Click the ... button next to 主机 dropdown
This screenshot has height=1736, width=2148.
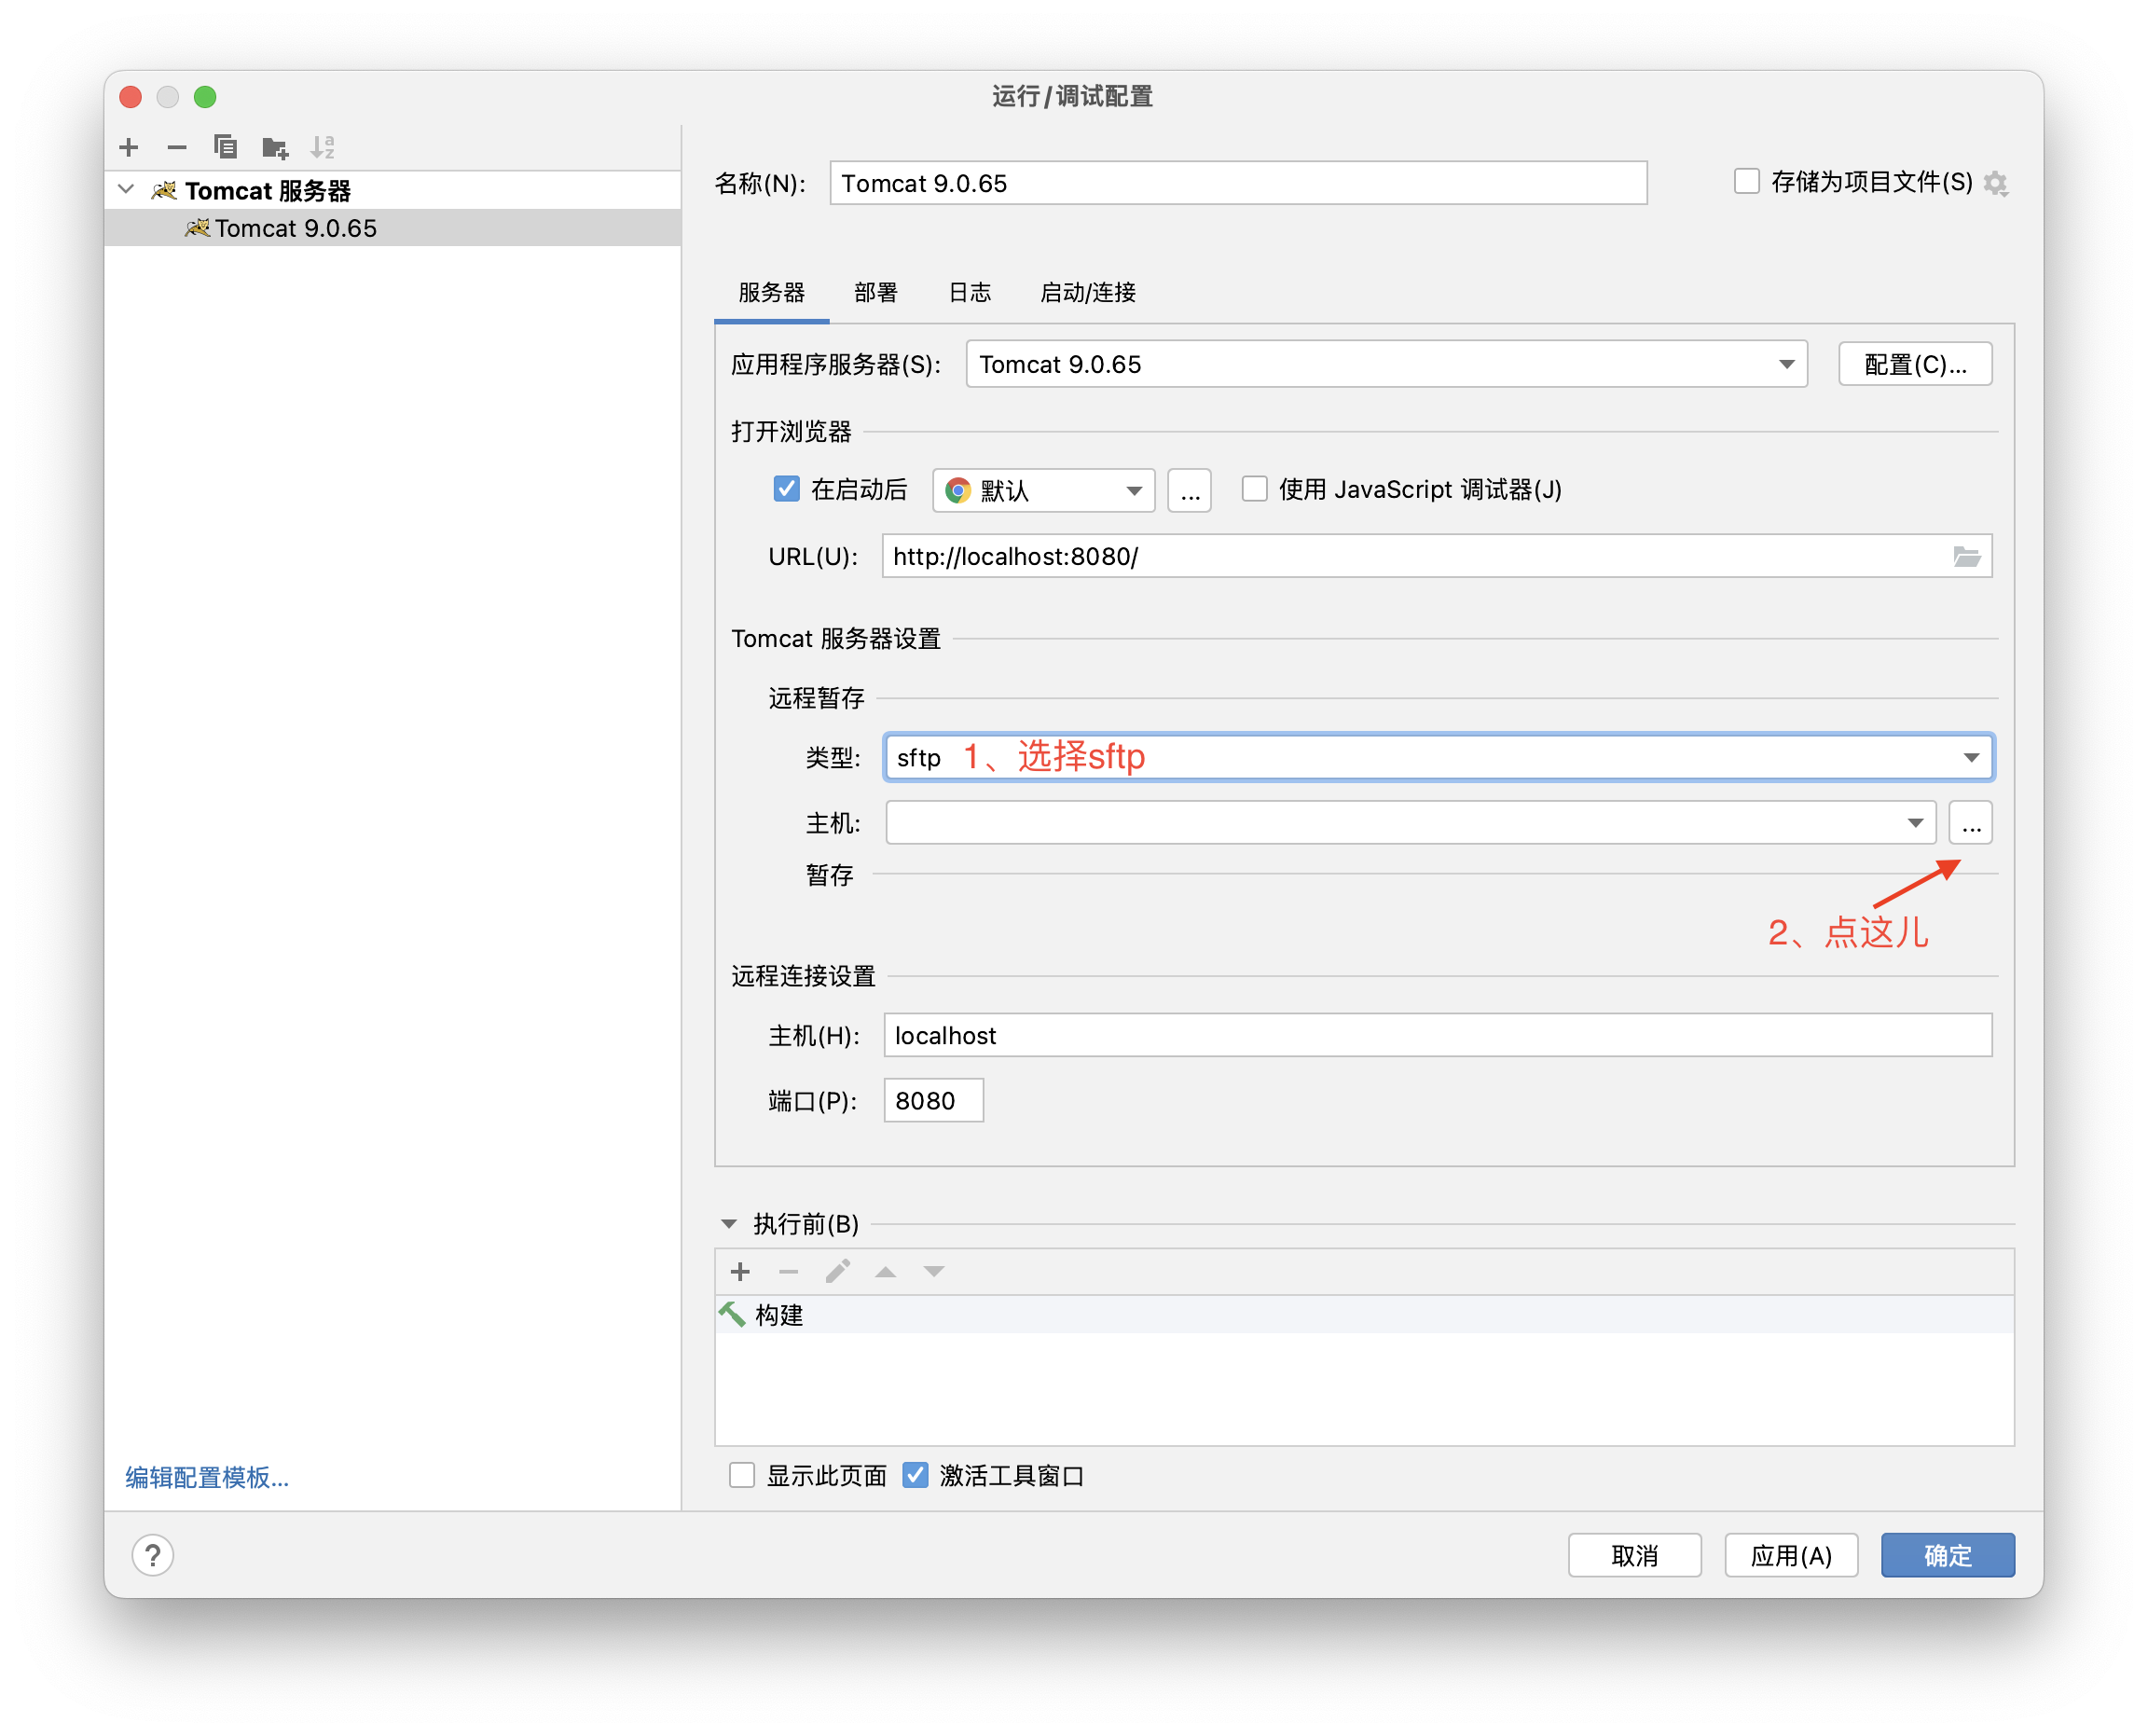click(1971, 823)
